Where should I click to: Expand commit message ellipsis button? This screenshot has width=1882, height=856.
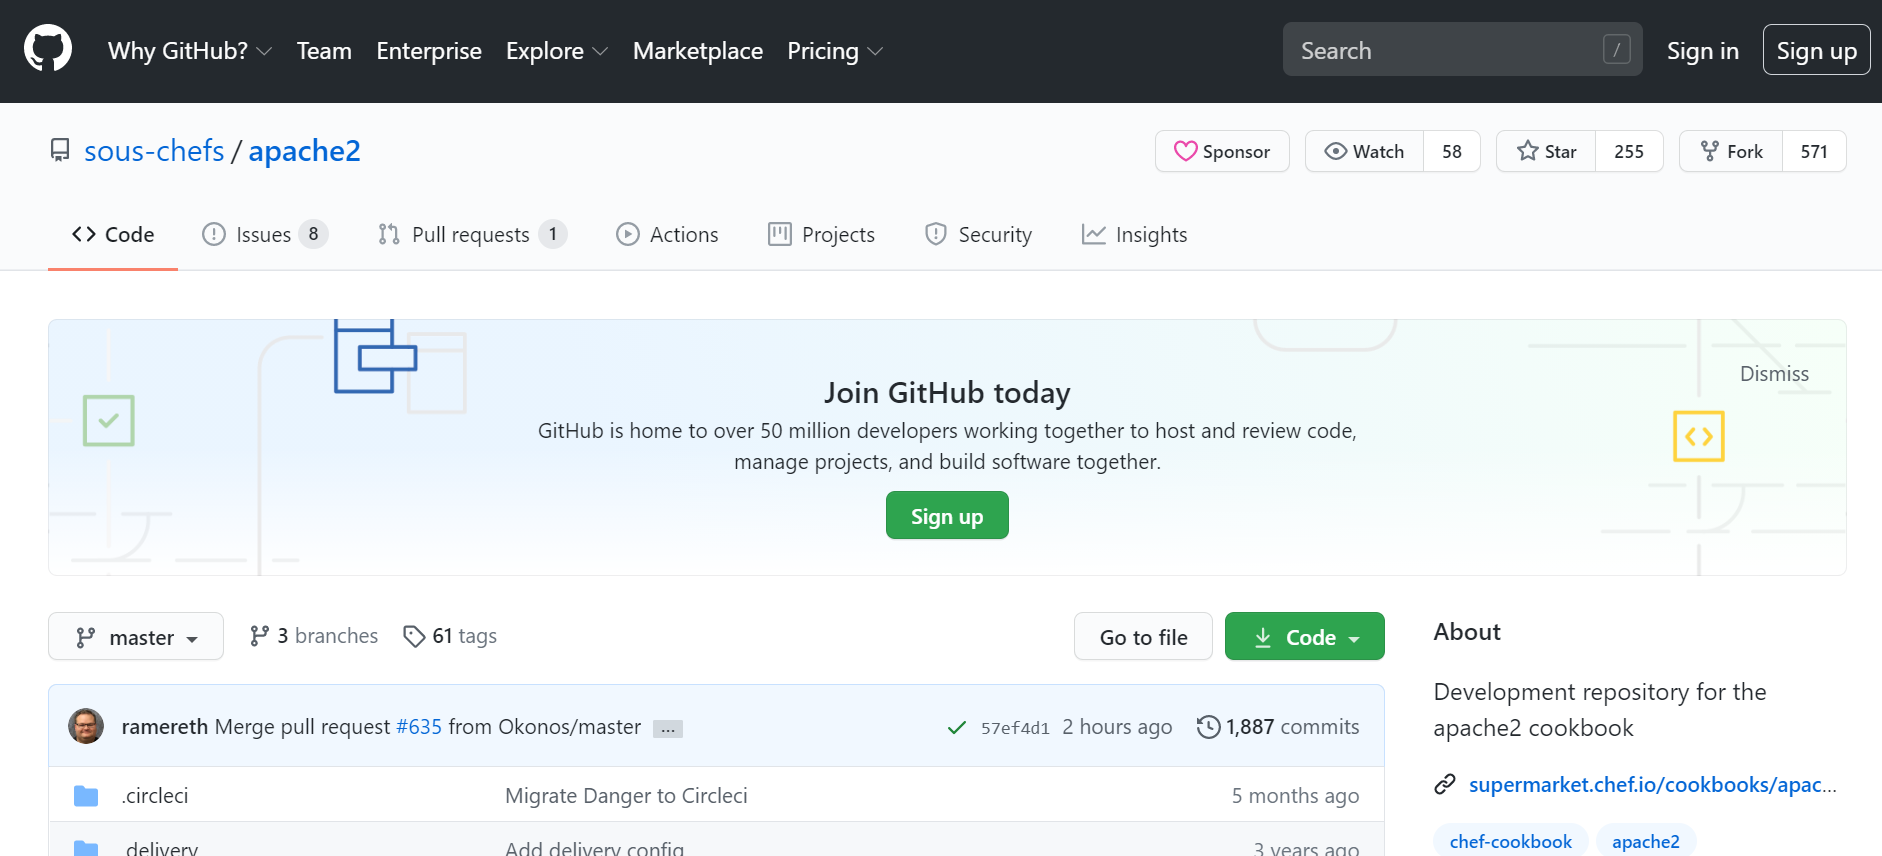click(668, 729)
